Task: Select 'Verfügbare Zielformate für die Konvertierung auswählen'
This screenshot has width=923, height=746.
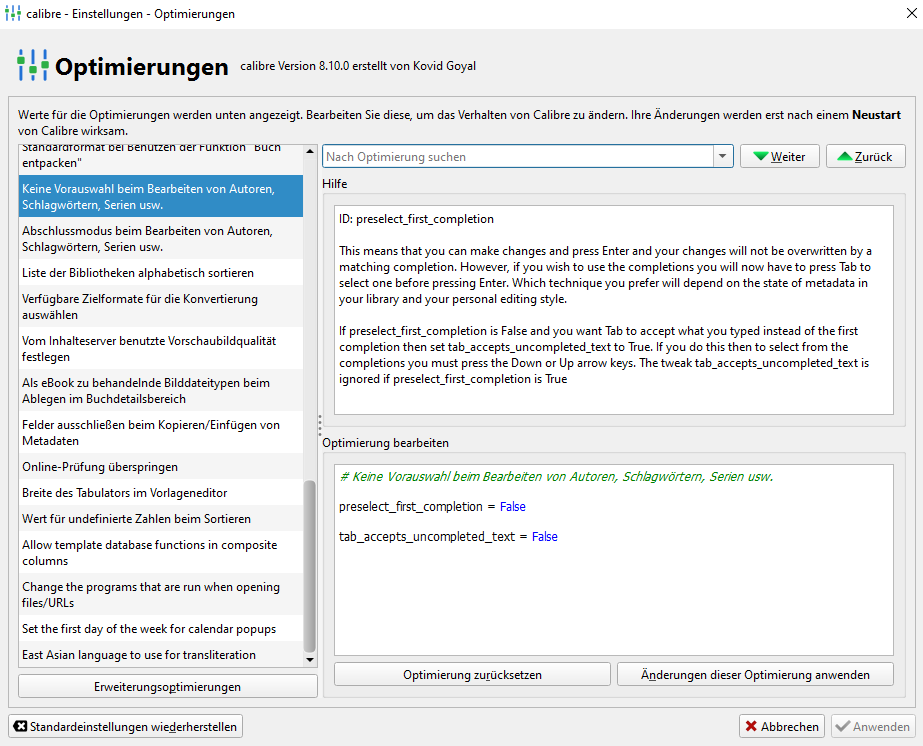Action: tap(161, 306)
